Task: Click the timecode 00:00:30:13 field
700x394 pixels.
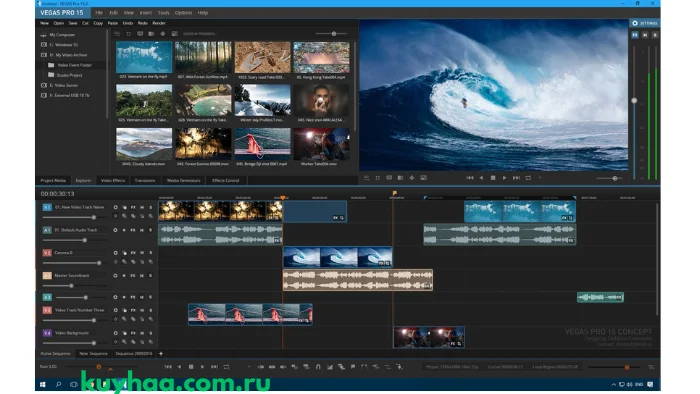Action: [57, 194]
